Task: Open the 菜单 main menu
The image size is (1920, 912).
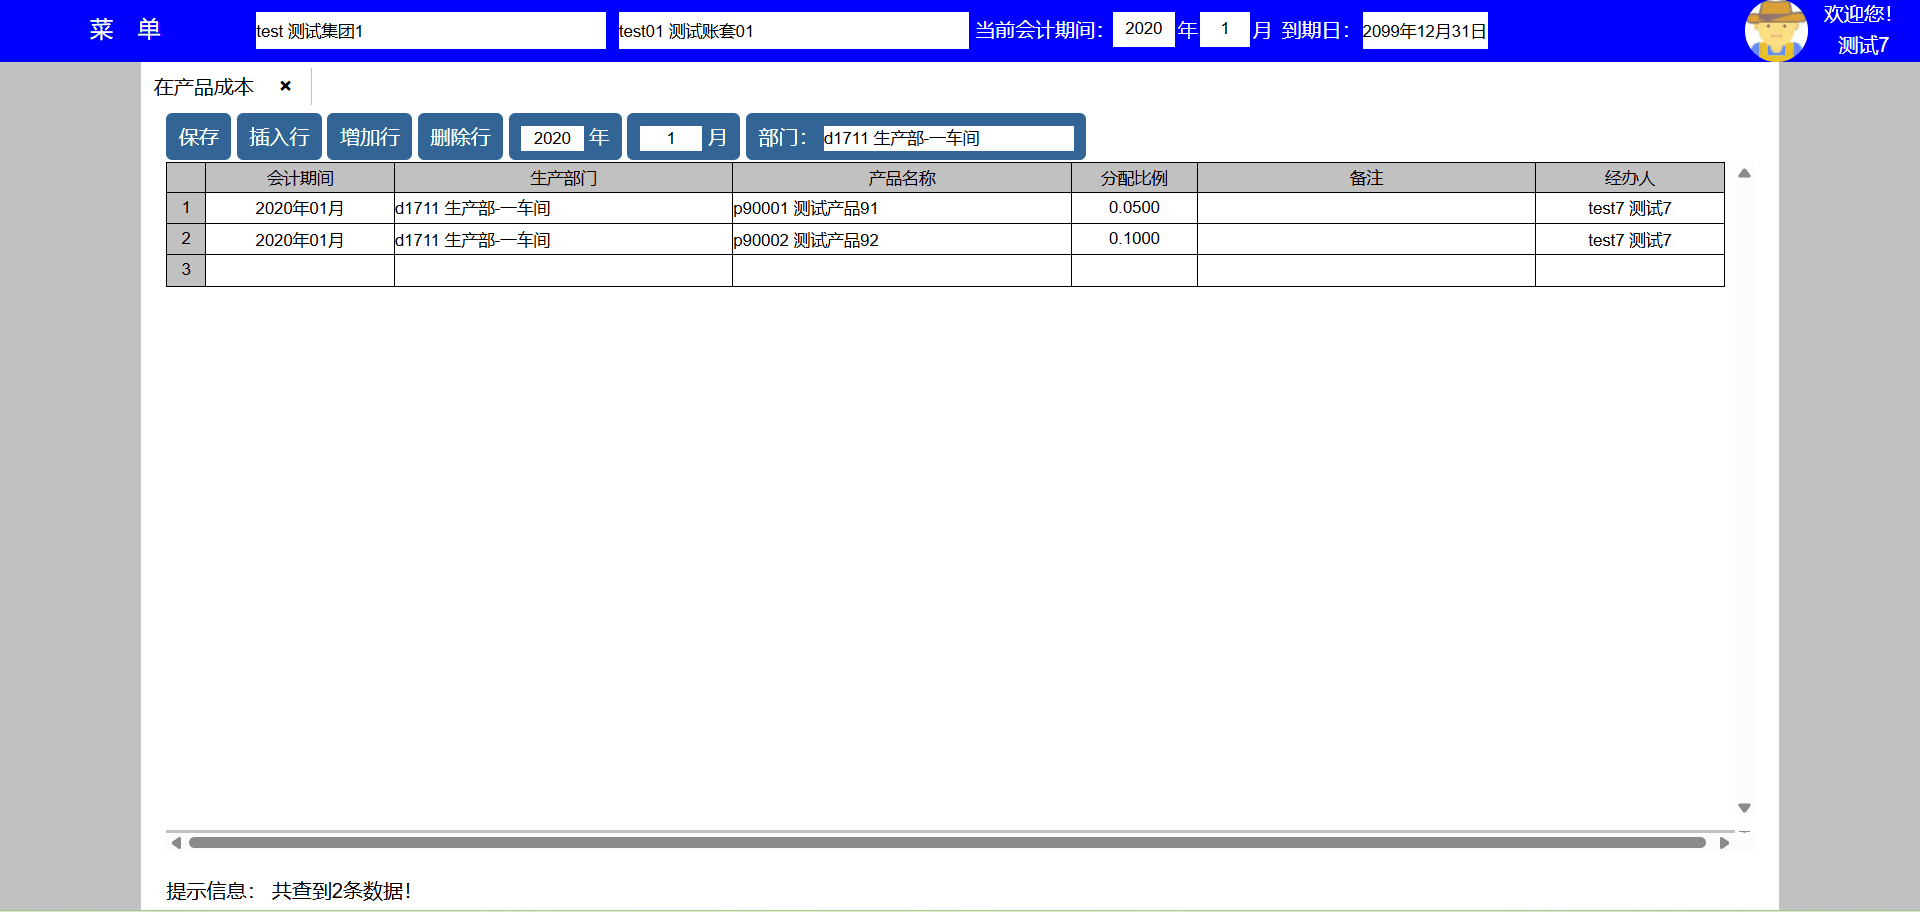Action: [x=125, y=30]
